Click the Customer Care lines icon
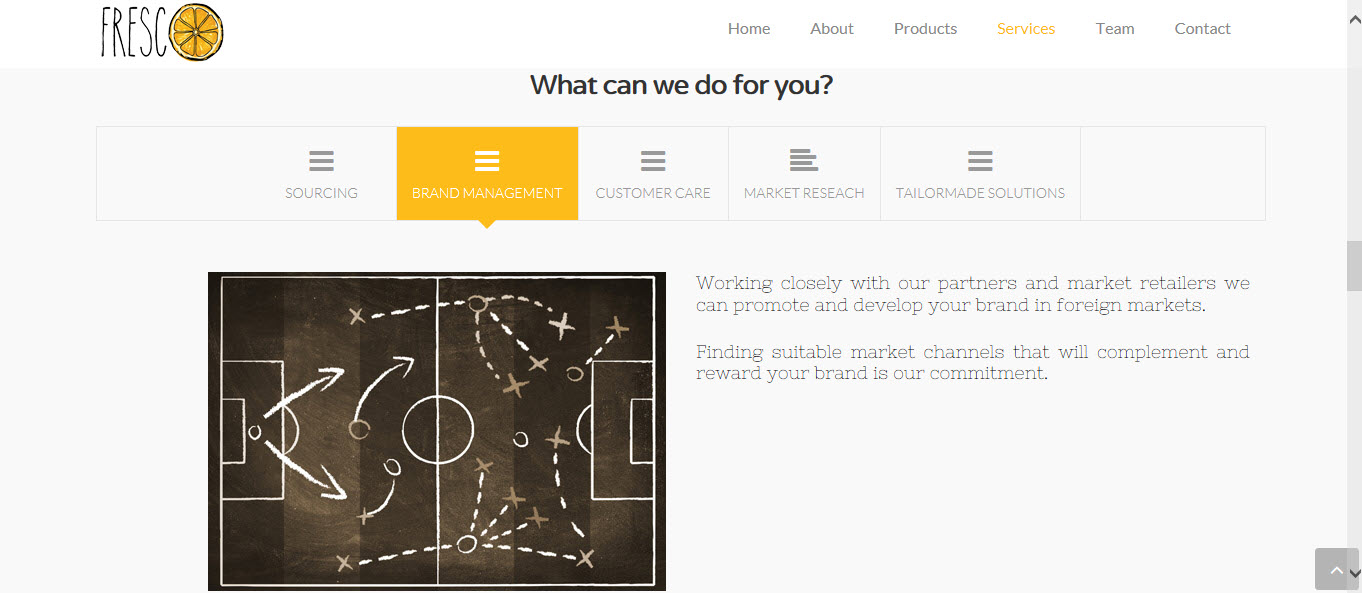This screenshot has width=1362, height=593. [653, 161]
